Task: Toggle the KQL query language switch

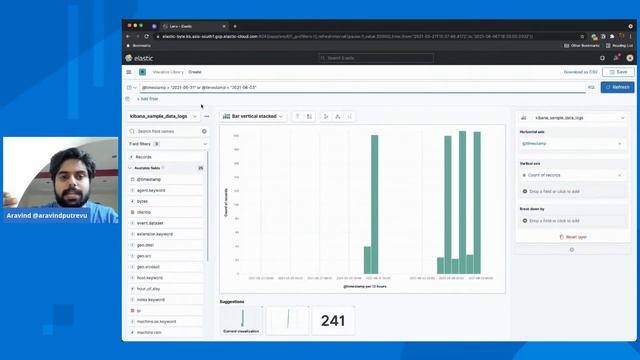Action: (x=591, y=87)
